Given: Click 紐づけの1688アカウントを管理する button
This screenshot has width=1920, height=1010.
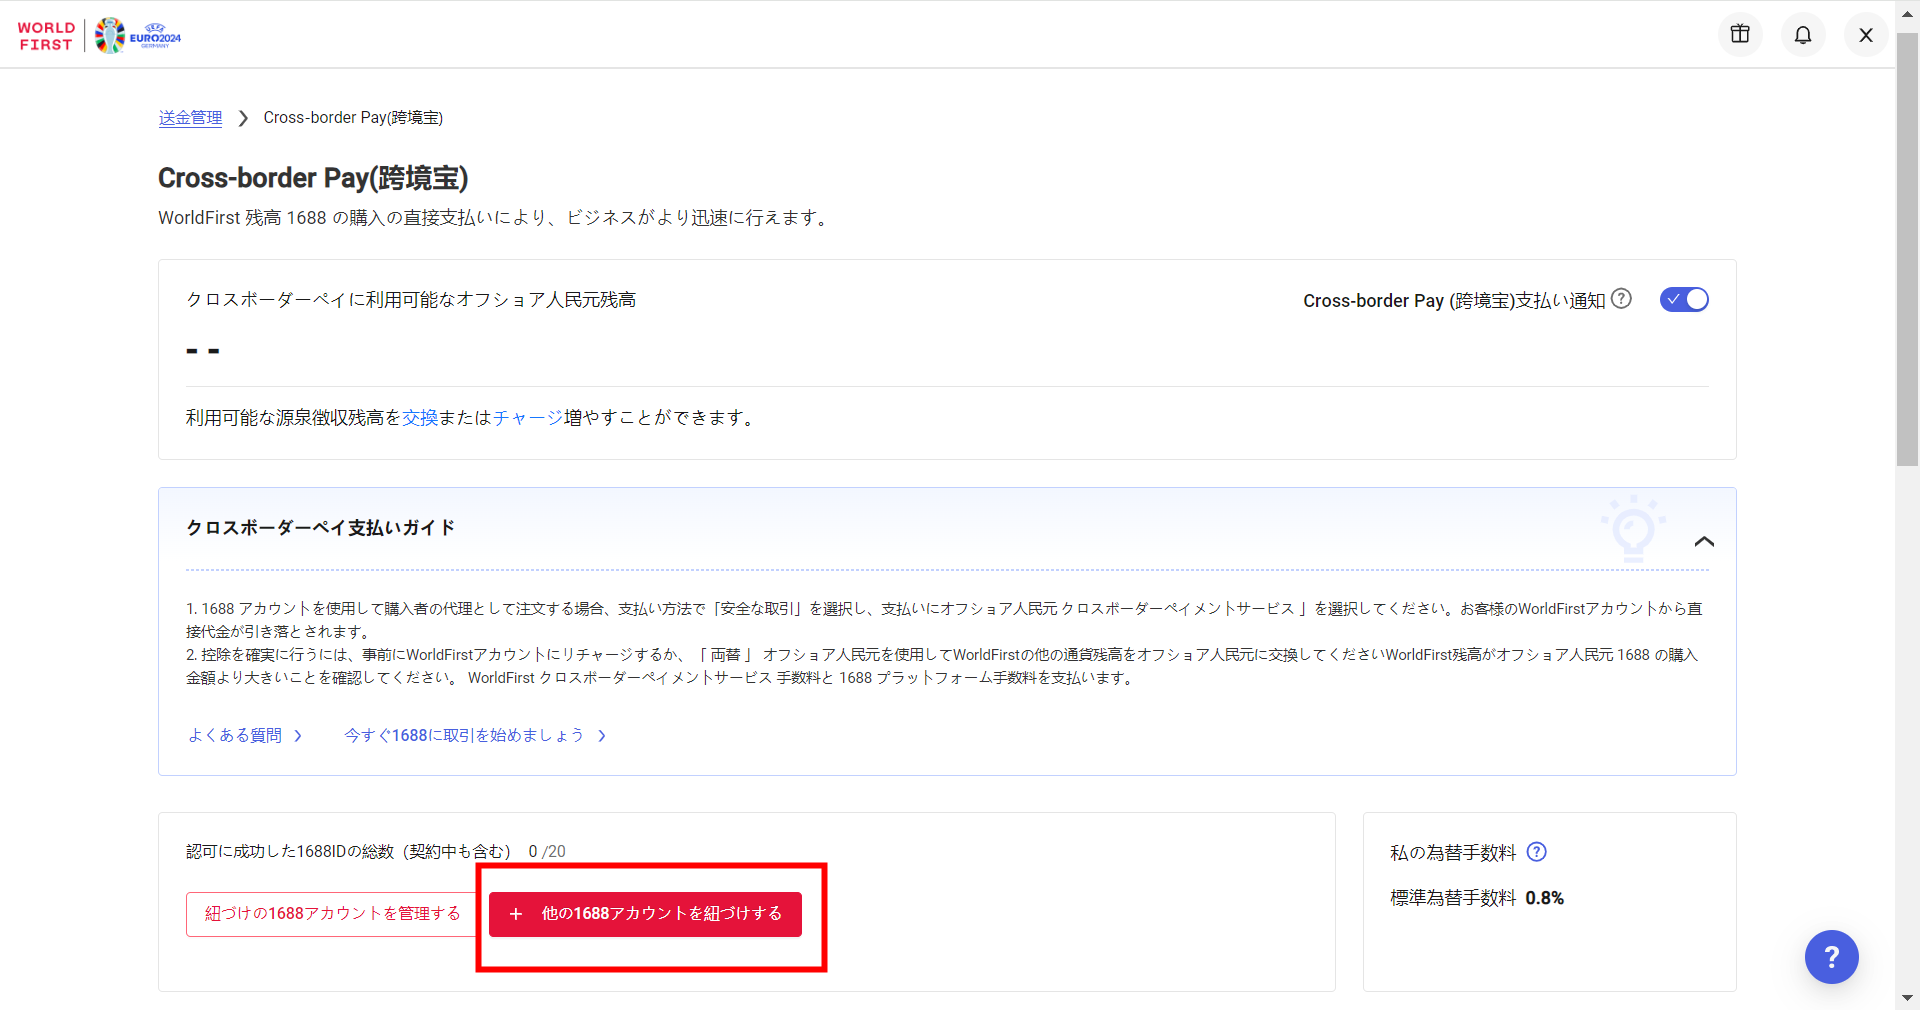Looking at the screenshot, I should (332, 914).
